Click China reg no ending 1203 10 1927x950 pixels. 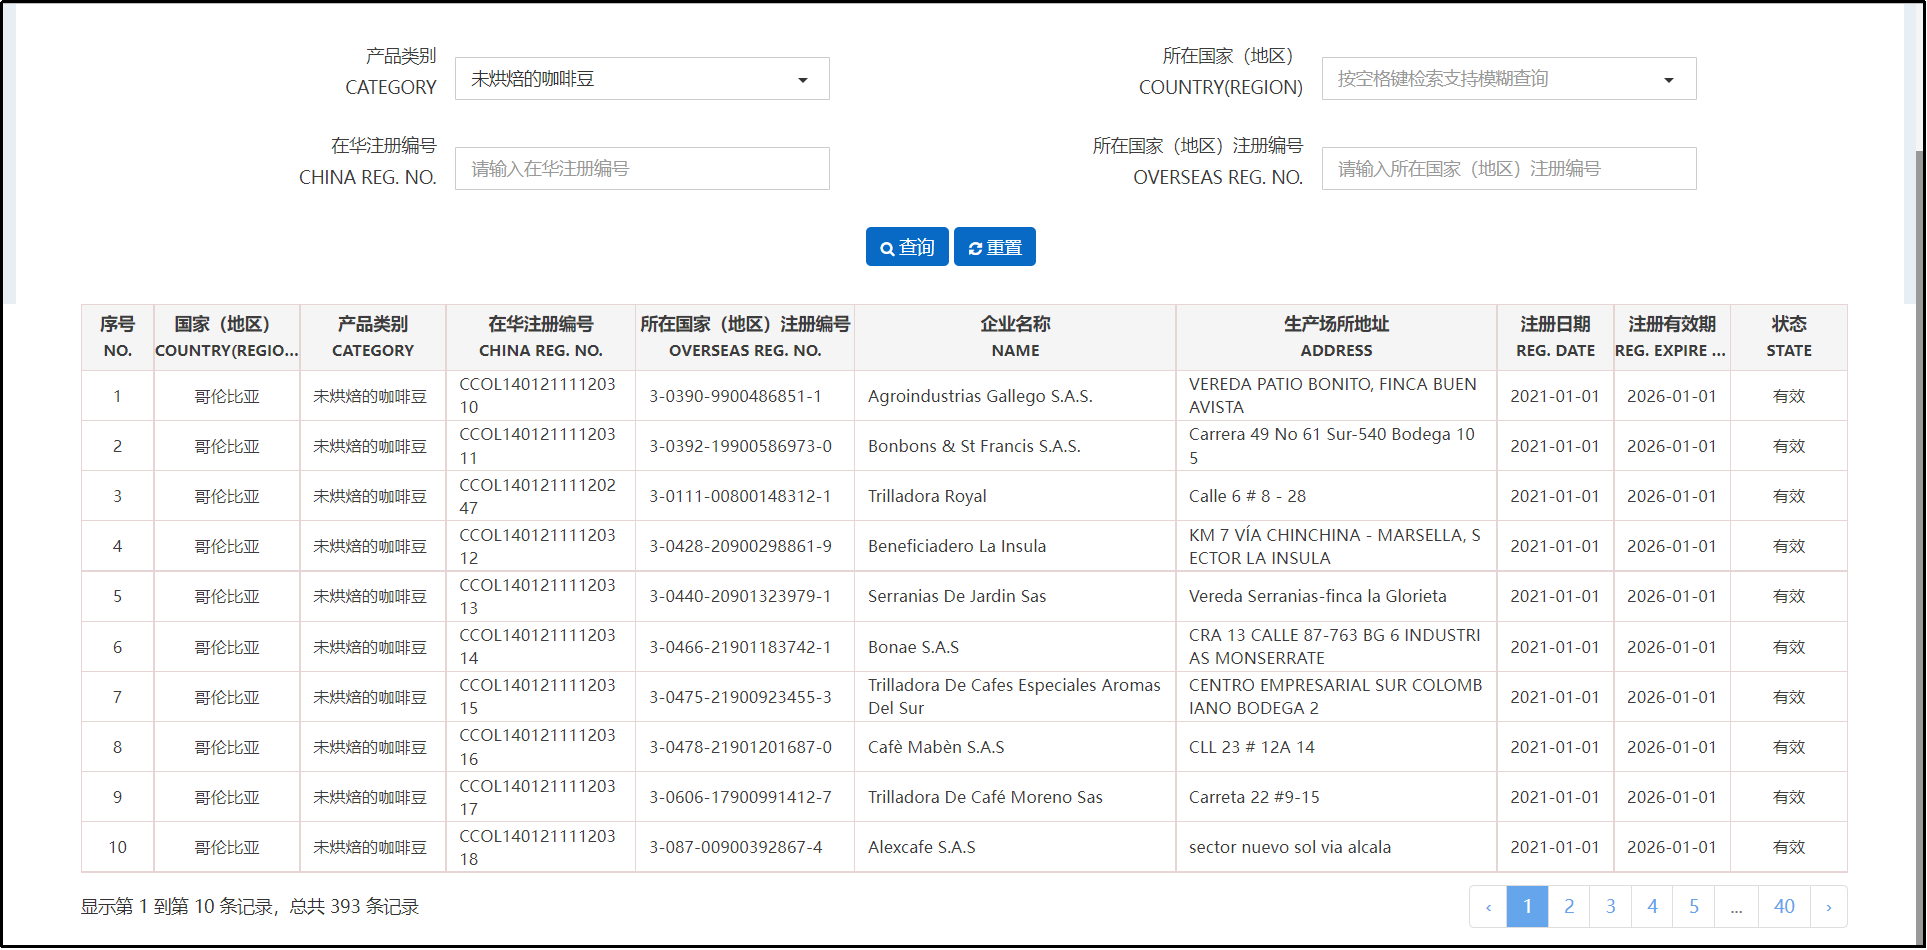pos(537,396)
